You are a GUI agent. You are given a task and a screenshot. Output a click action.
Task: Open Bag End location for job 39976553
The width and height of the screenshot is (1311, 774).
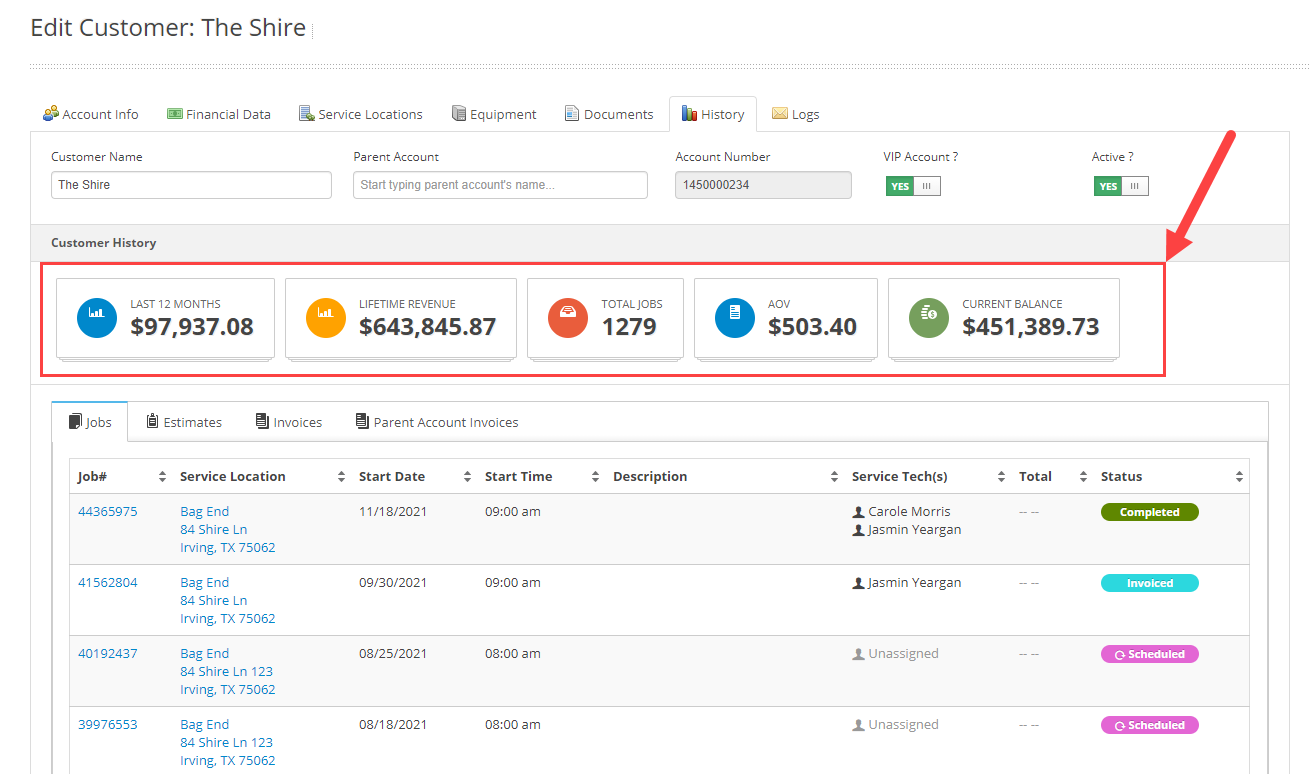click(x=205, y=725)
